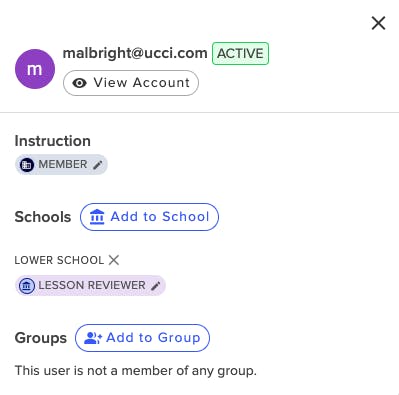Click the school icon on LESSON REVIEWER chip
Viewport: 399px width, 395px height.
click(x=27, y=286)
